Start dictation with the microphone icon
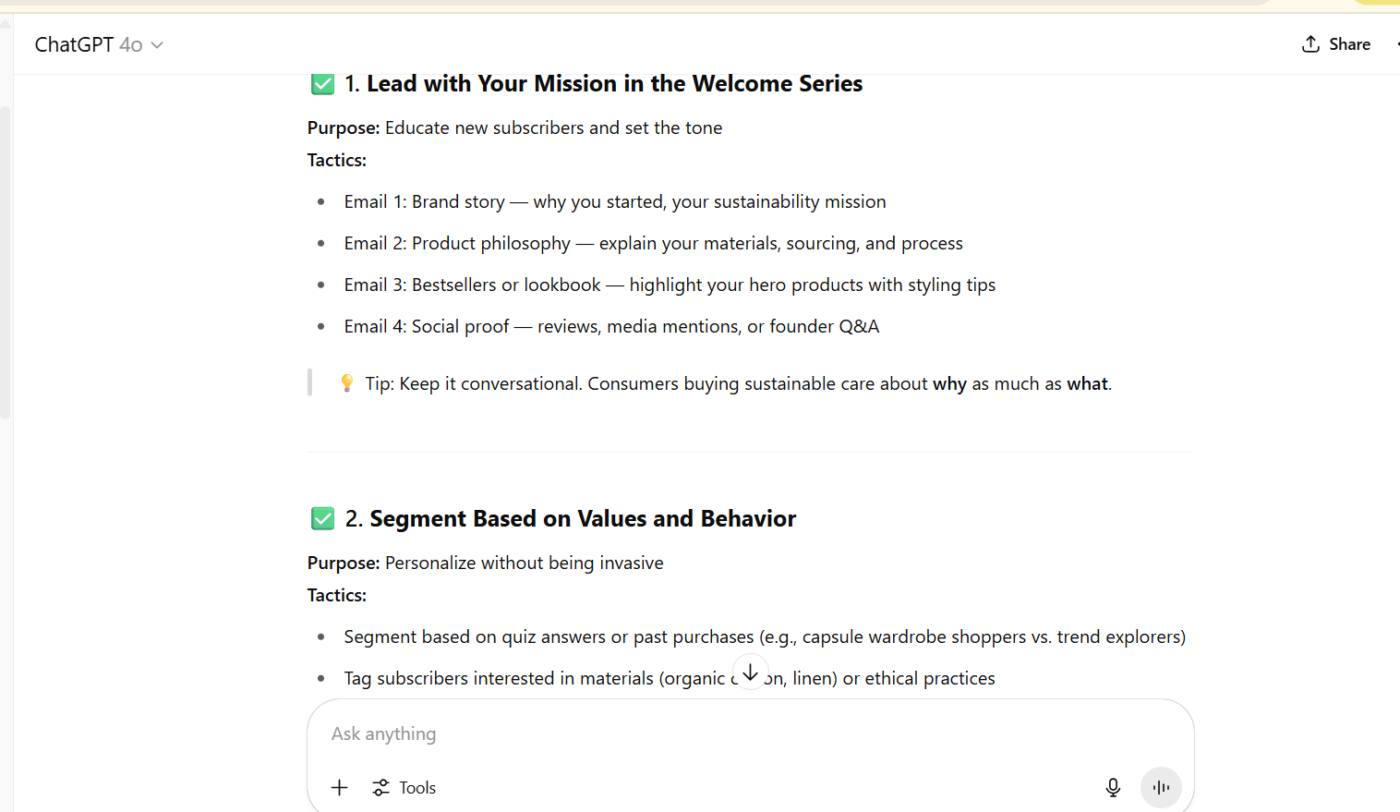The width and height of the screenshot is (1400, 812). (x=1113, y=788)
